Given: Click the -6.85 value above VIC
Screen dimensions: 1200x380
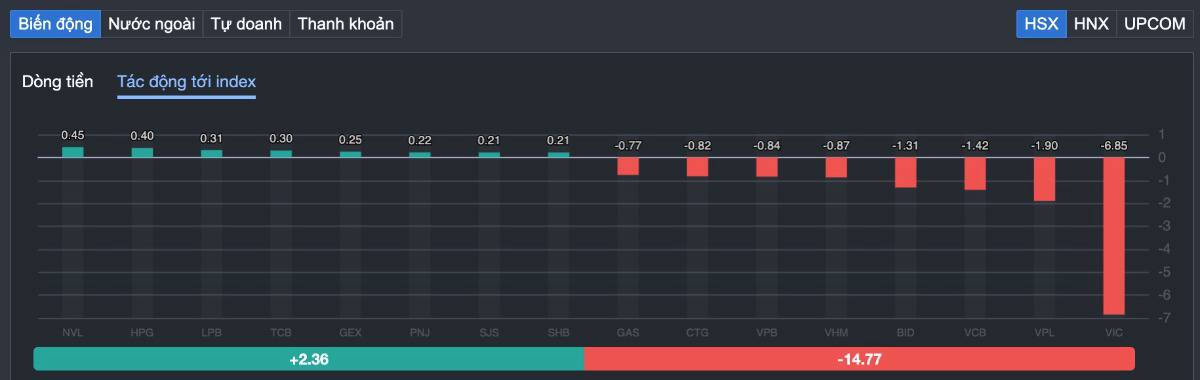Looking at the screenshot, I should click(x=1114, y=146).
